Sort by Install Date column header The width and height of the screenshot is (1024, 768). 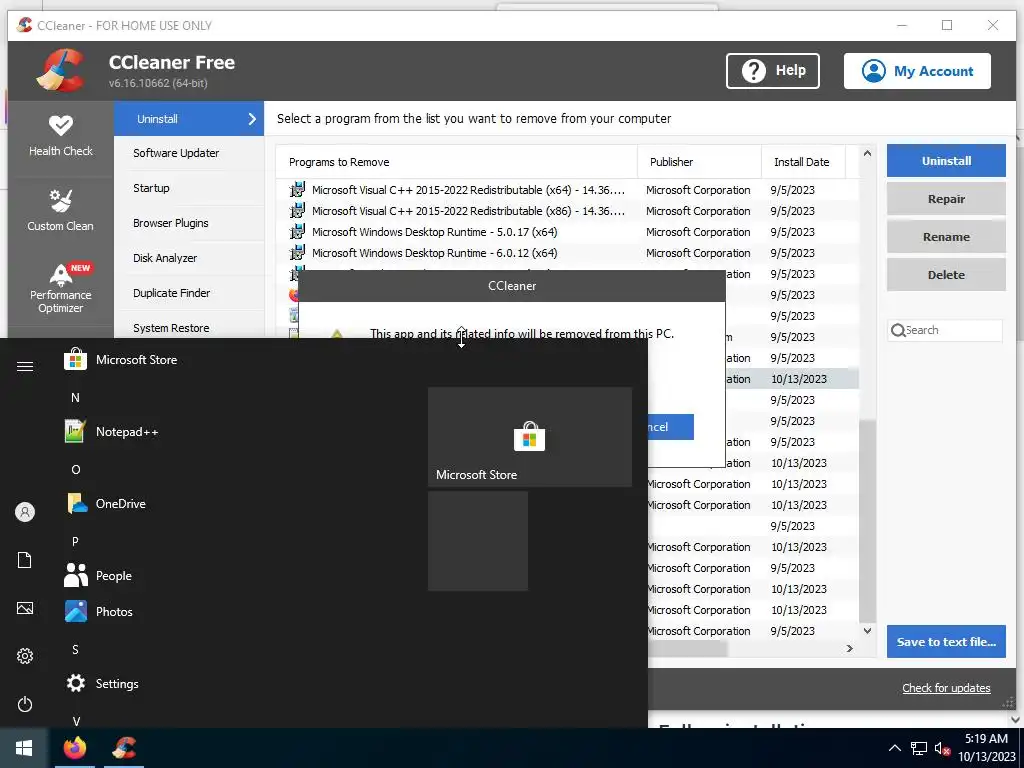[803, 162]
